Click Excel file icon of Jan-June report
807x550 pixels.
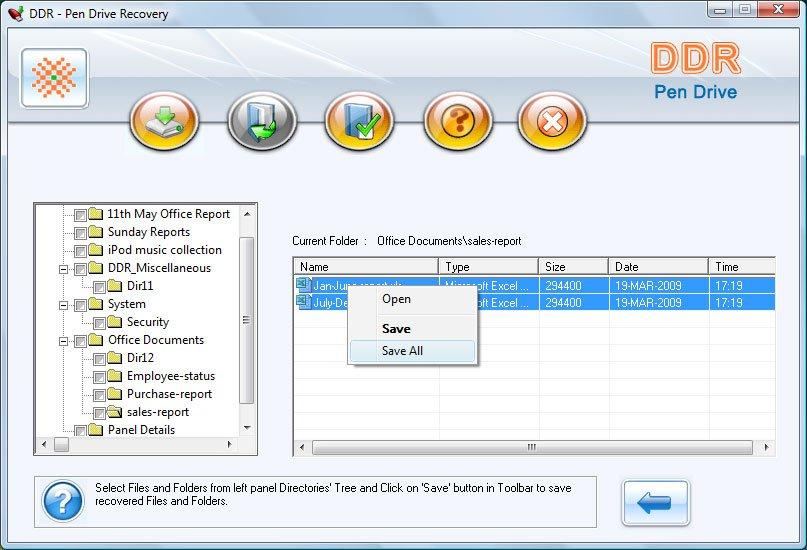point(304,285)
